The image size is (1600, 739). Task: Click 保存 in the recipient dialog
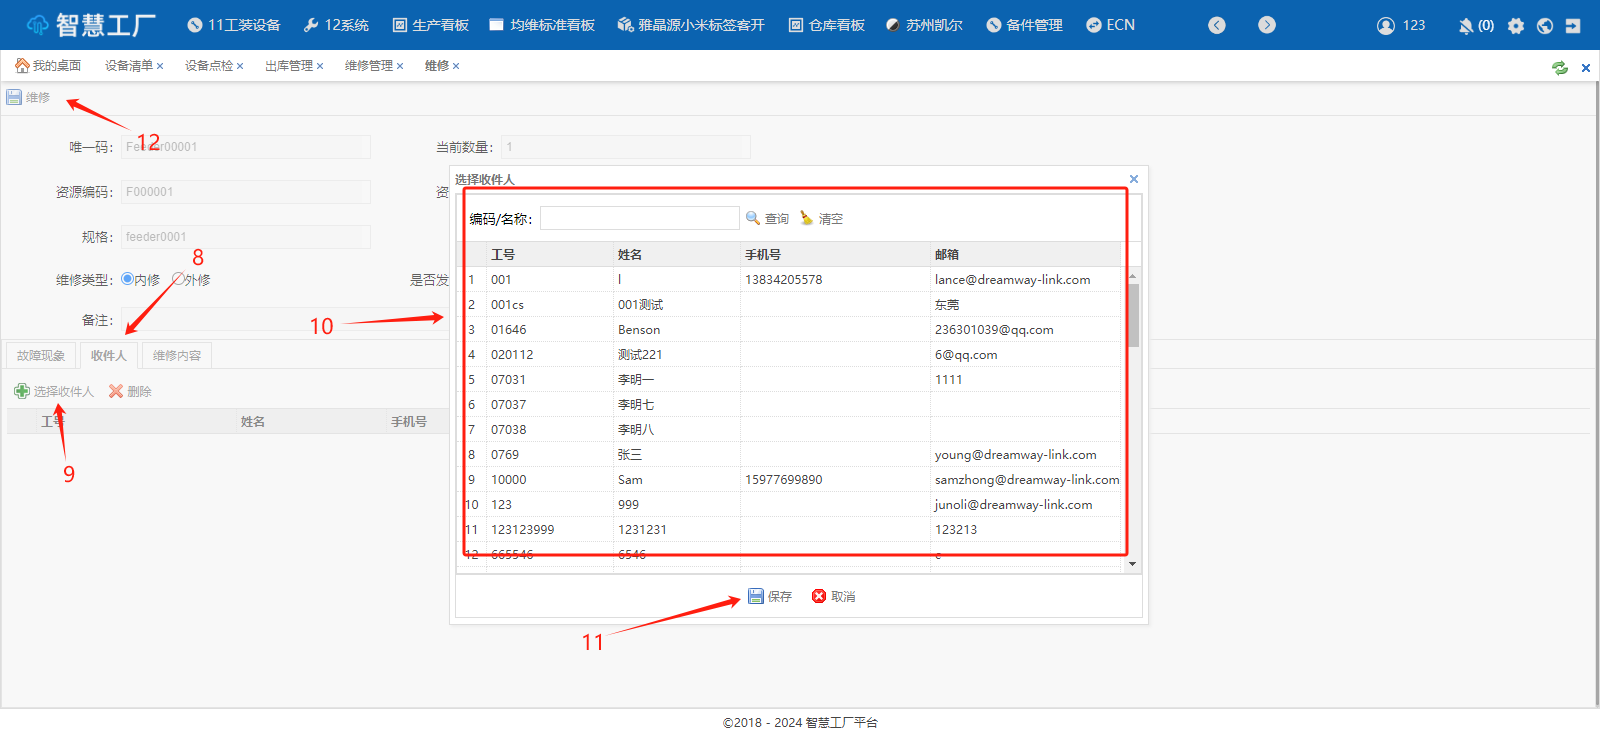pos(770,597)
